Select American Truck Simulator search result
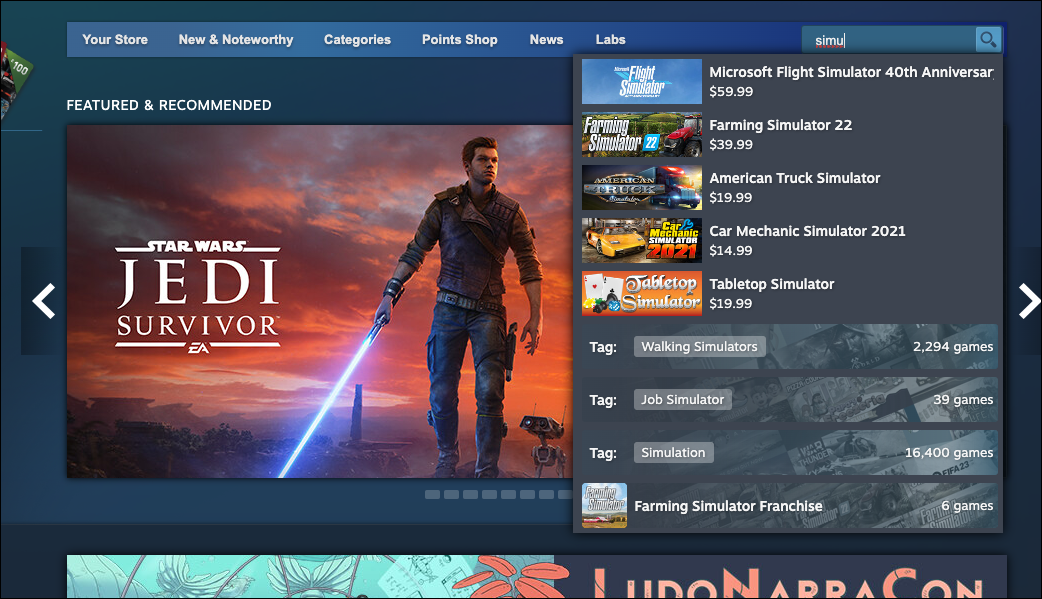 789,187
